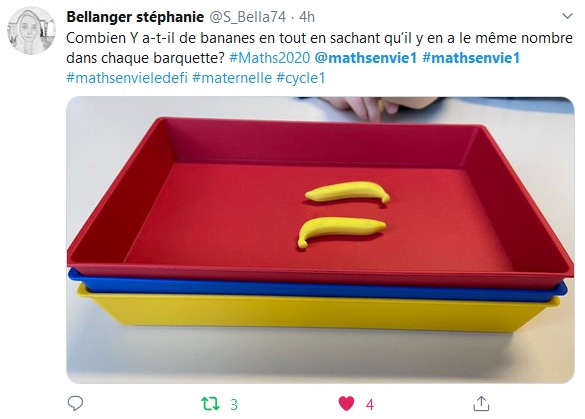
Task: Click the share upload icon
Action: pyautogui.click(x=481, y=403)
